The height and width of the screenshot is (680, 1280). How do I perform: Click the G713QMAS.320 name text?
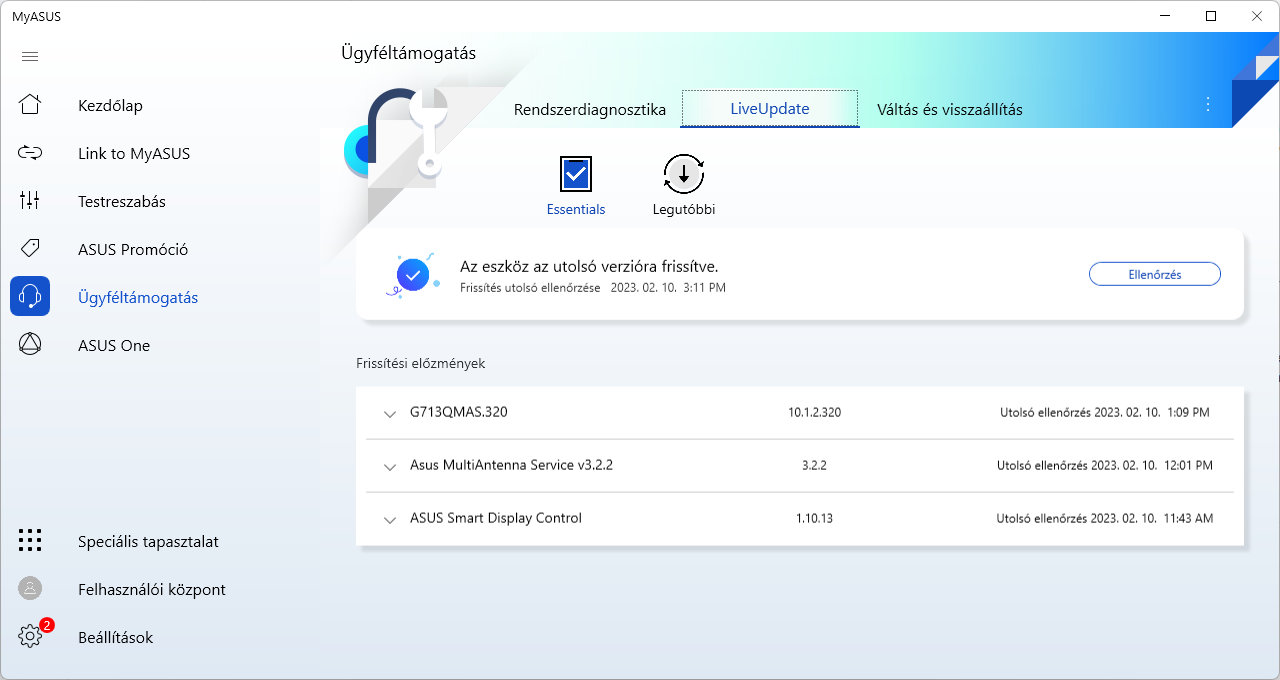(x=459, y=412)
